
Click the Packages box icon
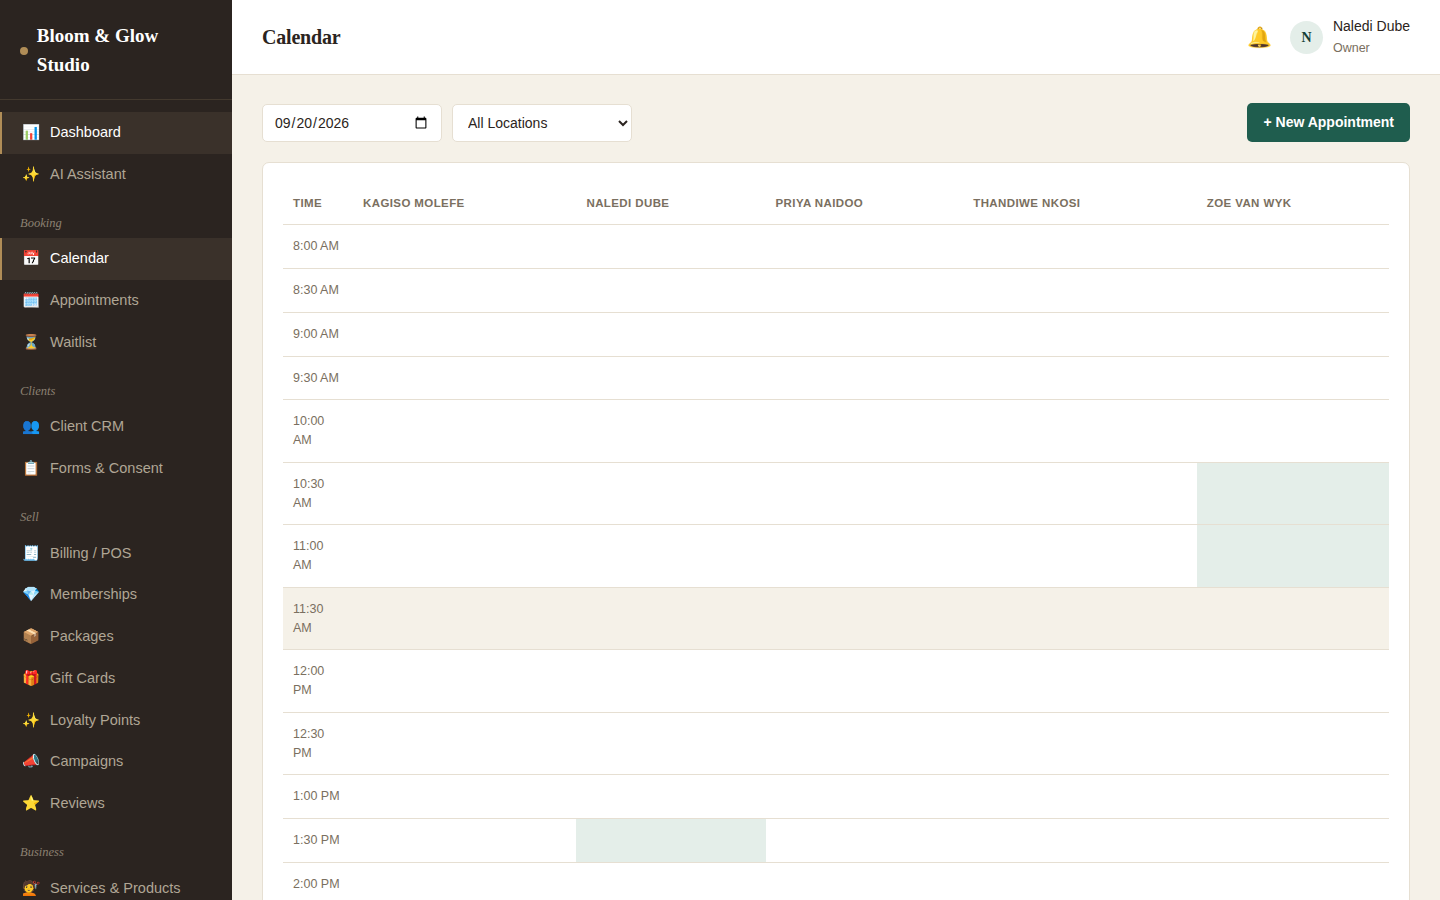click(31, 636)
